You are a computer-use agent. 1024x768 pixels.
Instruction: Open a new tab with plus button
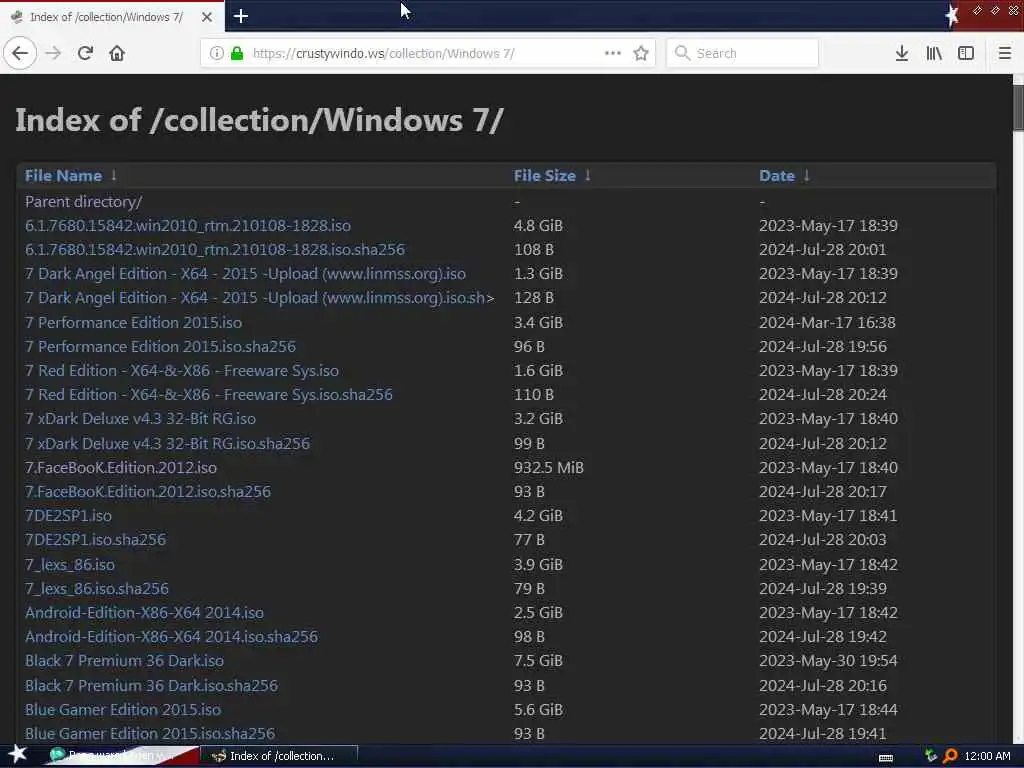point(241,16)
